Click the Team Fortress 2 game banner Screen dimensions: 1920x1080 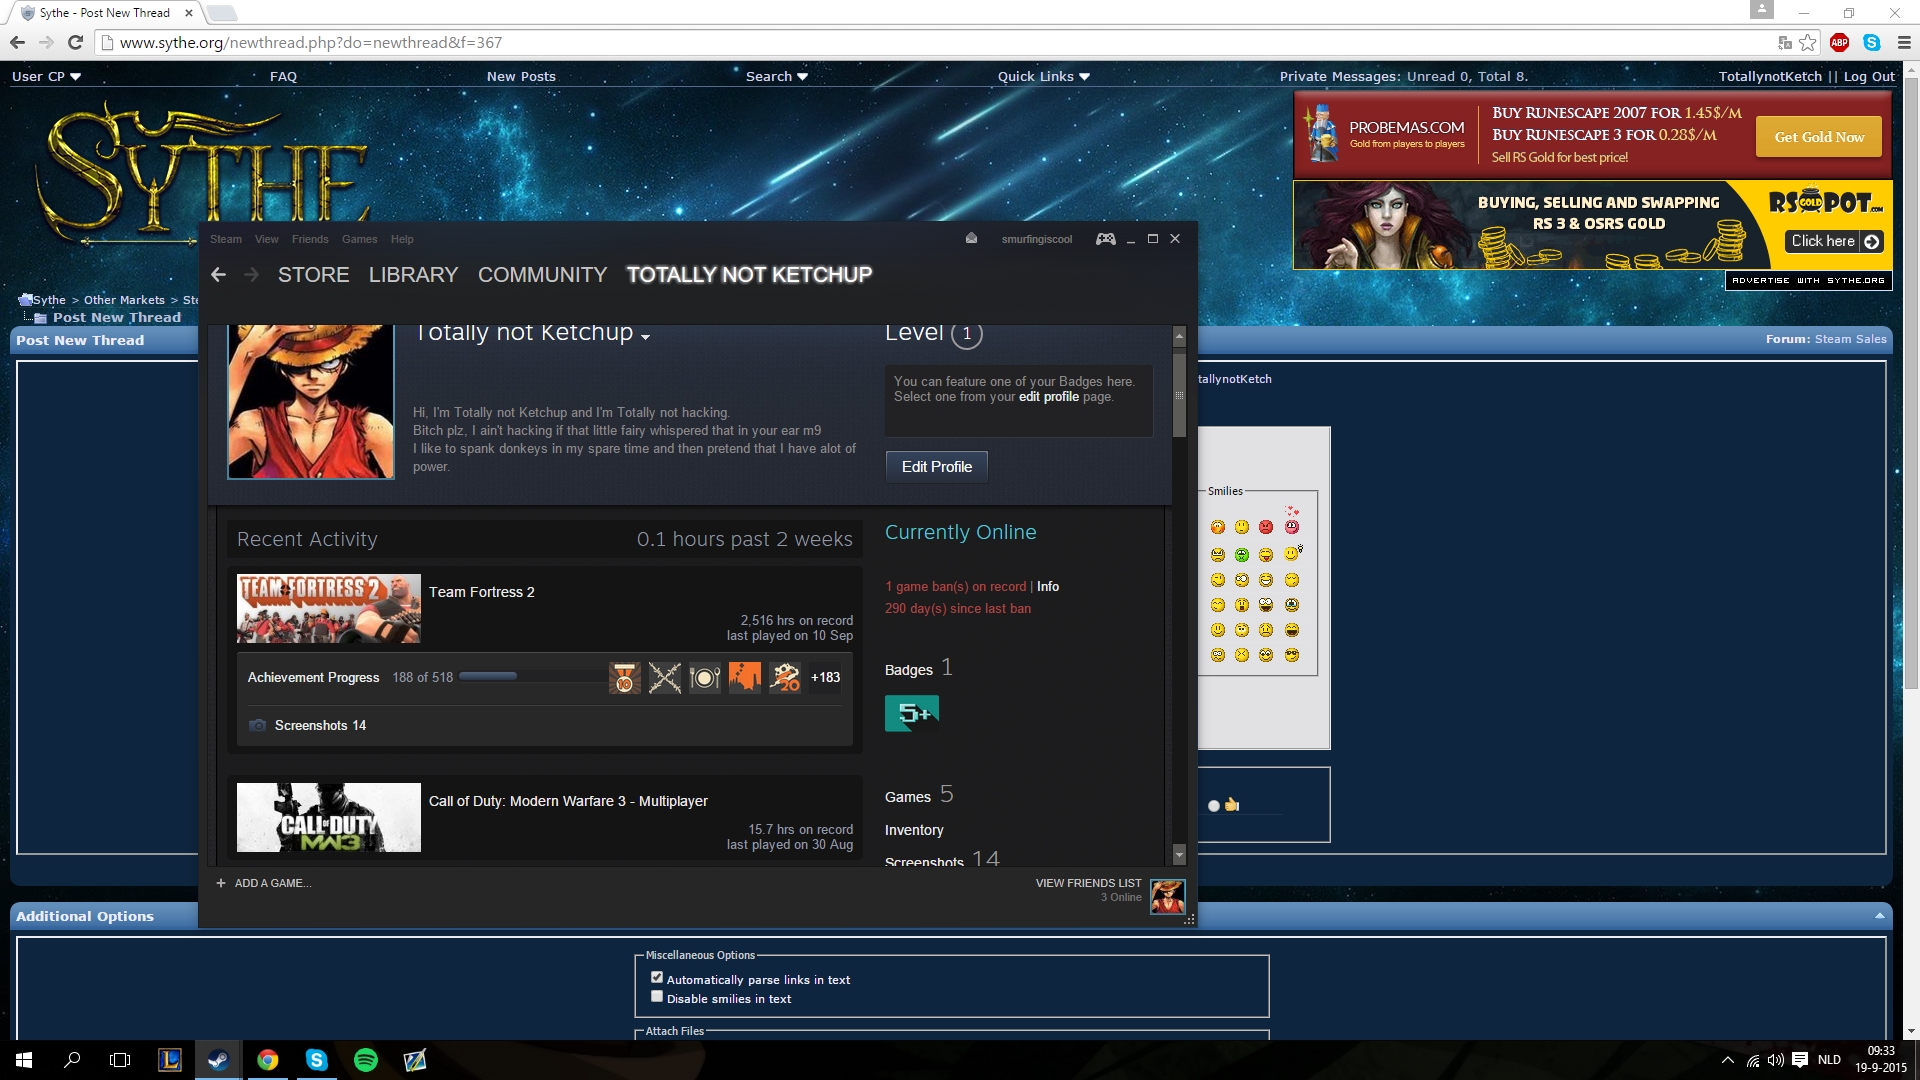329,608
